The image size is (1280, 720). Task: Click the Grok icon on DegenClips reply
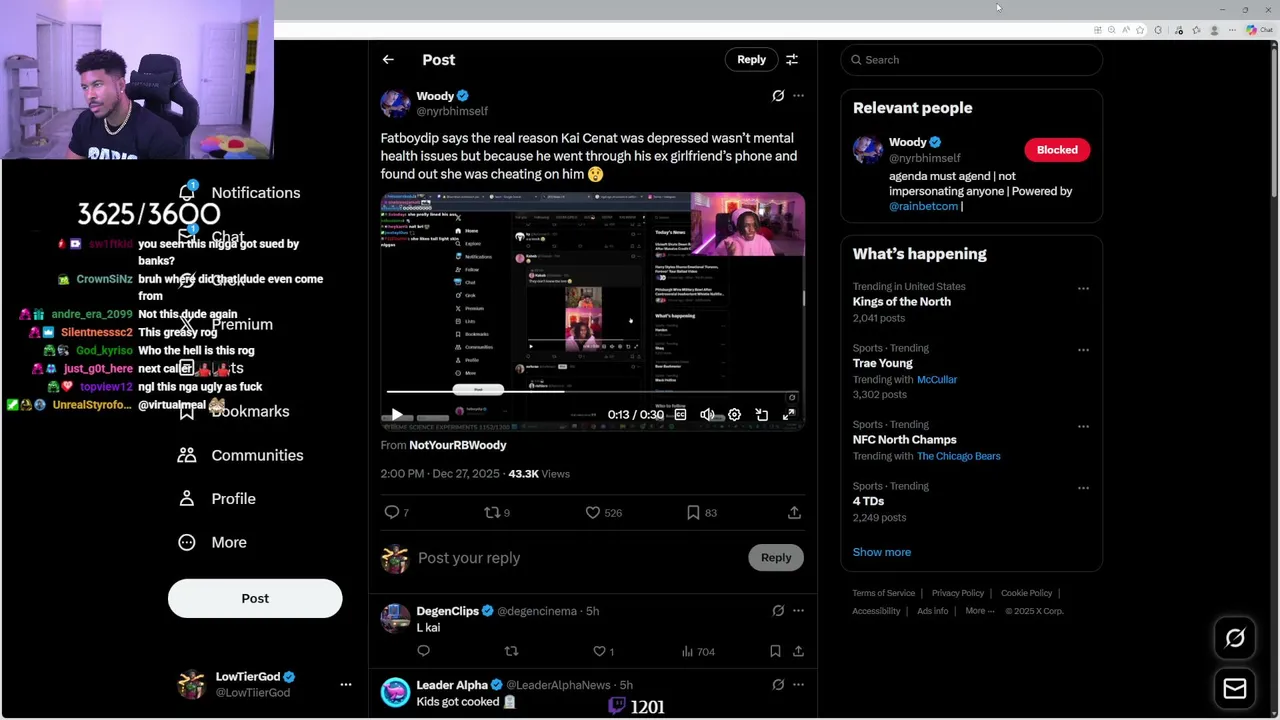pos(778,611)
